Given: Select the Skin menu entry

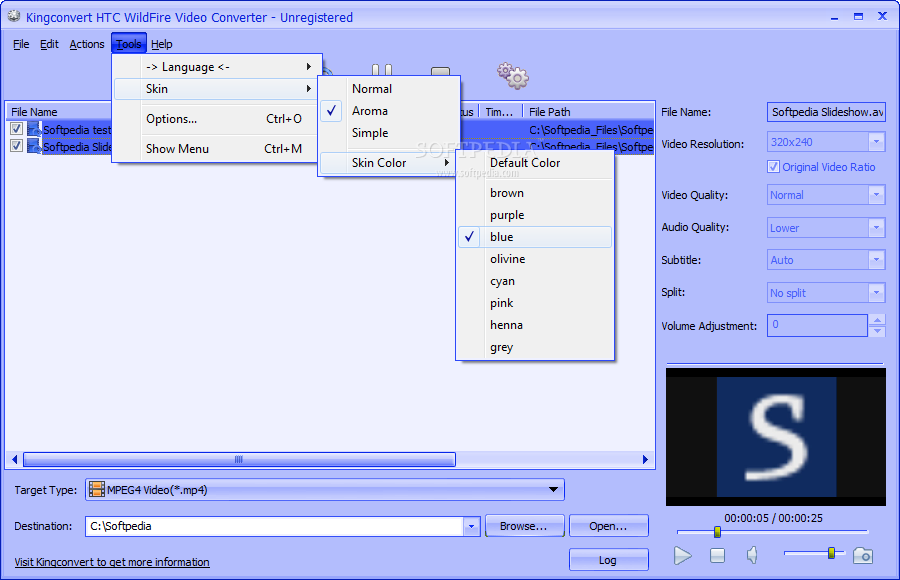Looking at the screenshot, I should (x=216, y=89).
